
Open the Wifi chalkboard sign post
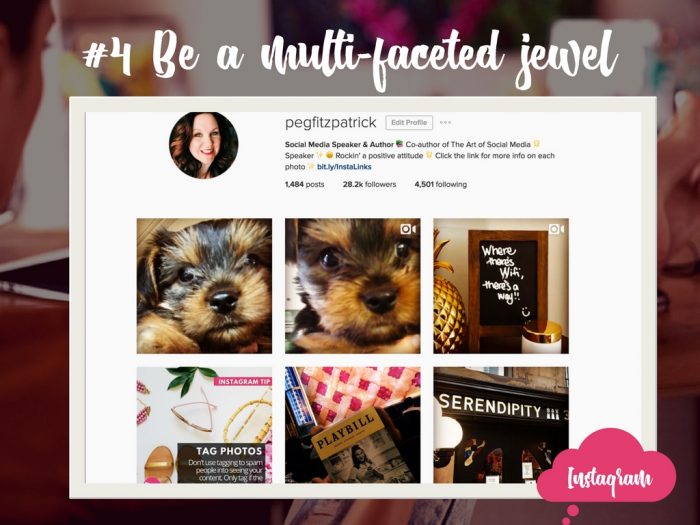click(x=501, y=286)
